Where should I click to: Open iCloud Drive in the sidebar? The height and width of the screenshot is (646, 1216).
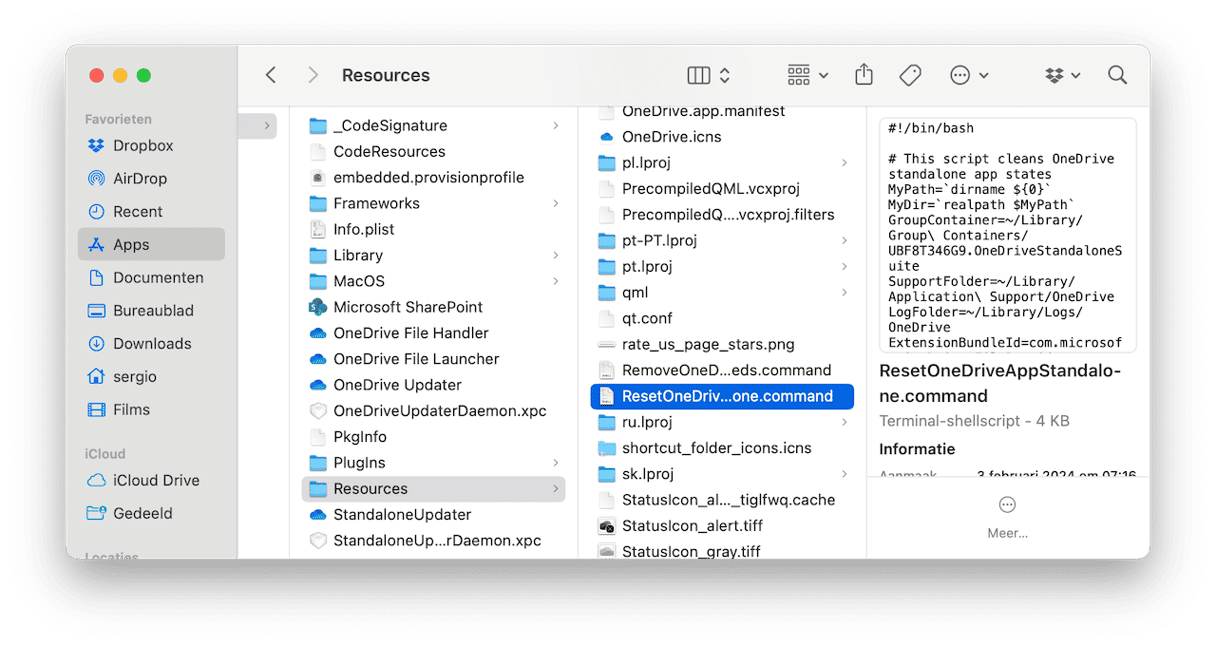pyautogui.click(x=151, y=480)
